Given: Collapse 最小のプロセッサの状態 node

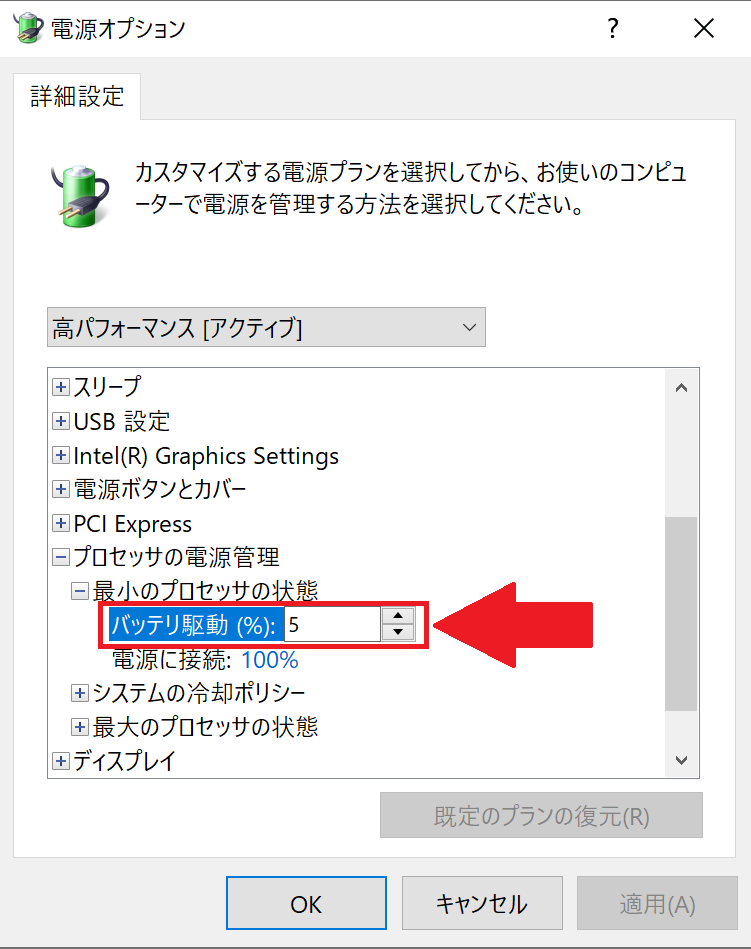Looking at the screenshot, I should (80, 591).
